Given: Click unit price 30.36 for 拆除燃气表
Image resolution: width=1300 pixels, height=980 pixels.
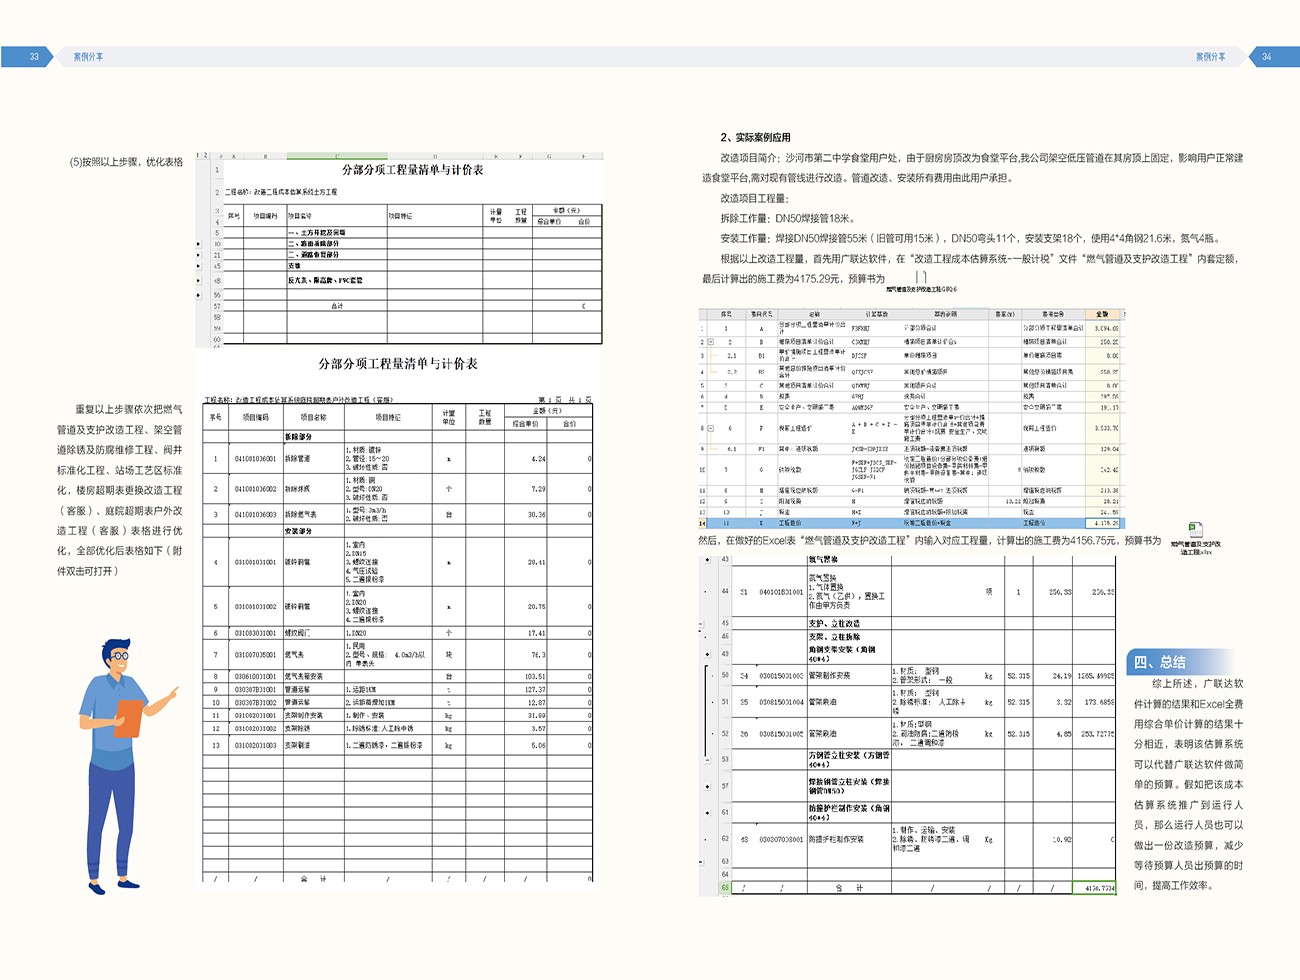Looking at the screenshot, I should tap(536, 514).
